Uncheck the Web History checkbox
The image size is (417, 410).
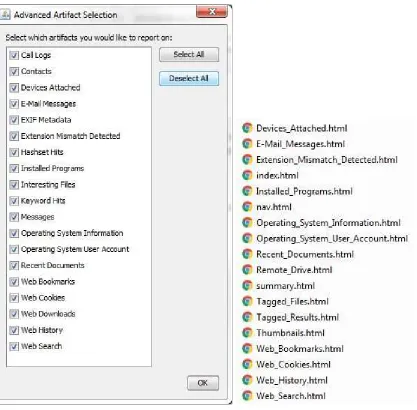pos(14,330)
